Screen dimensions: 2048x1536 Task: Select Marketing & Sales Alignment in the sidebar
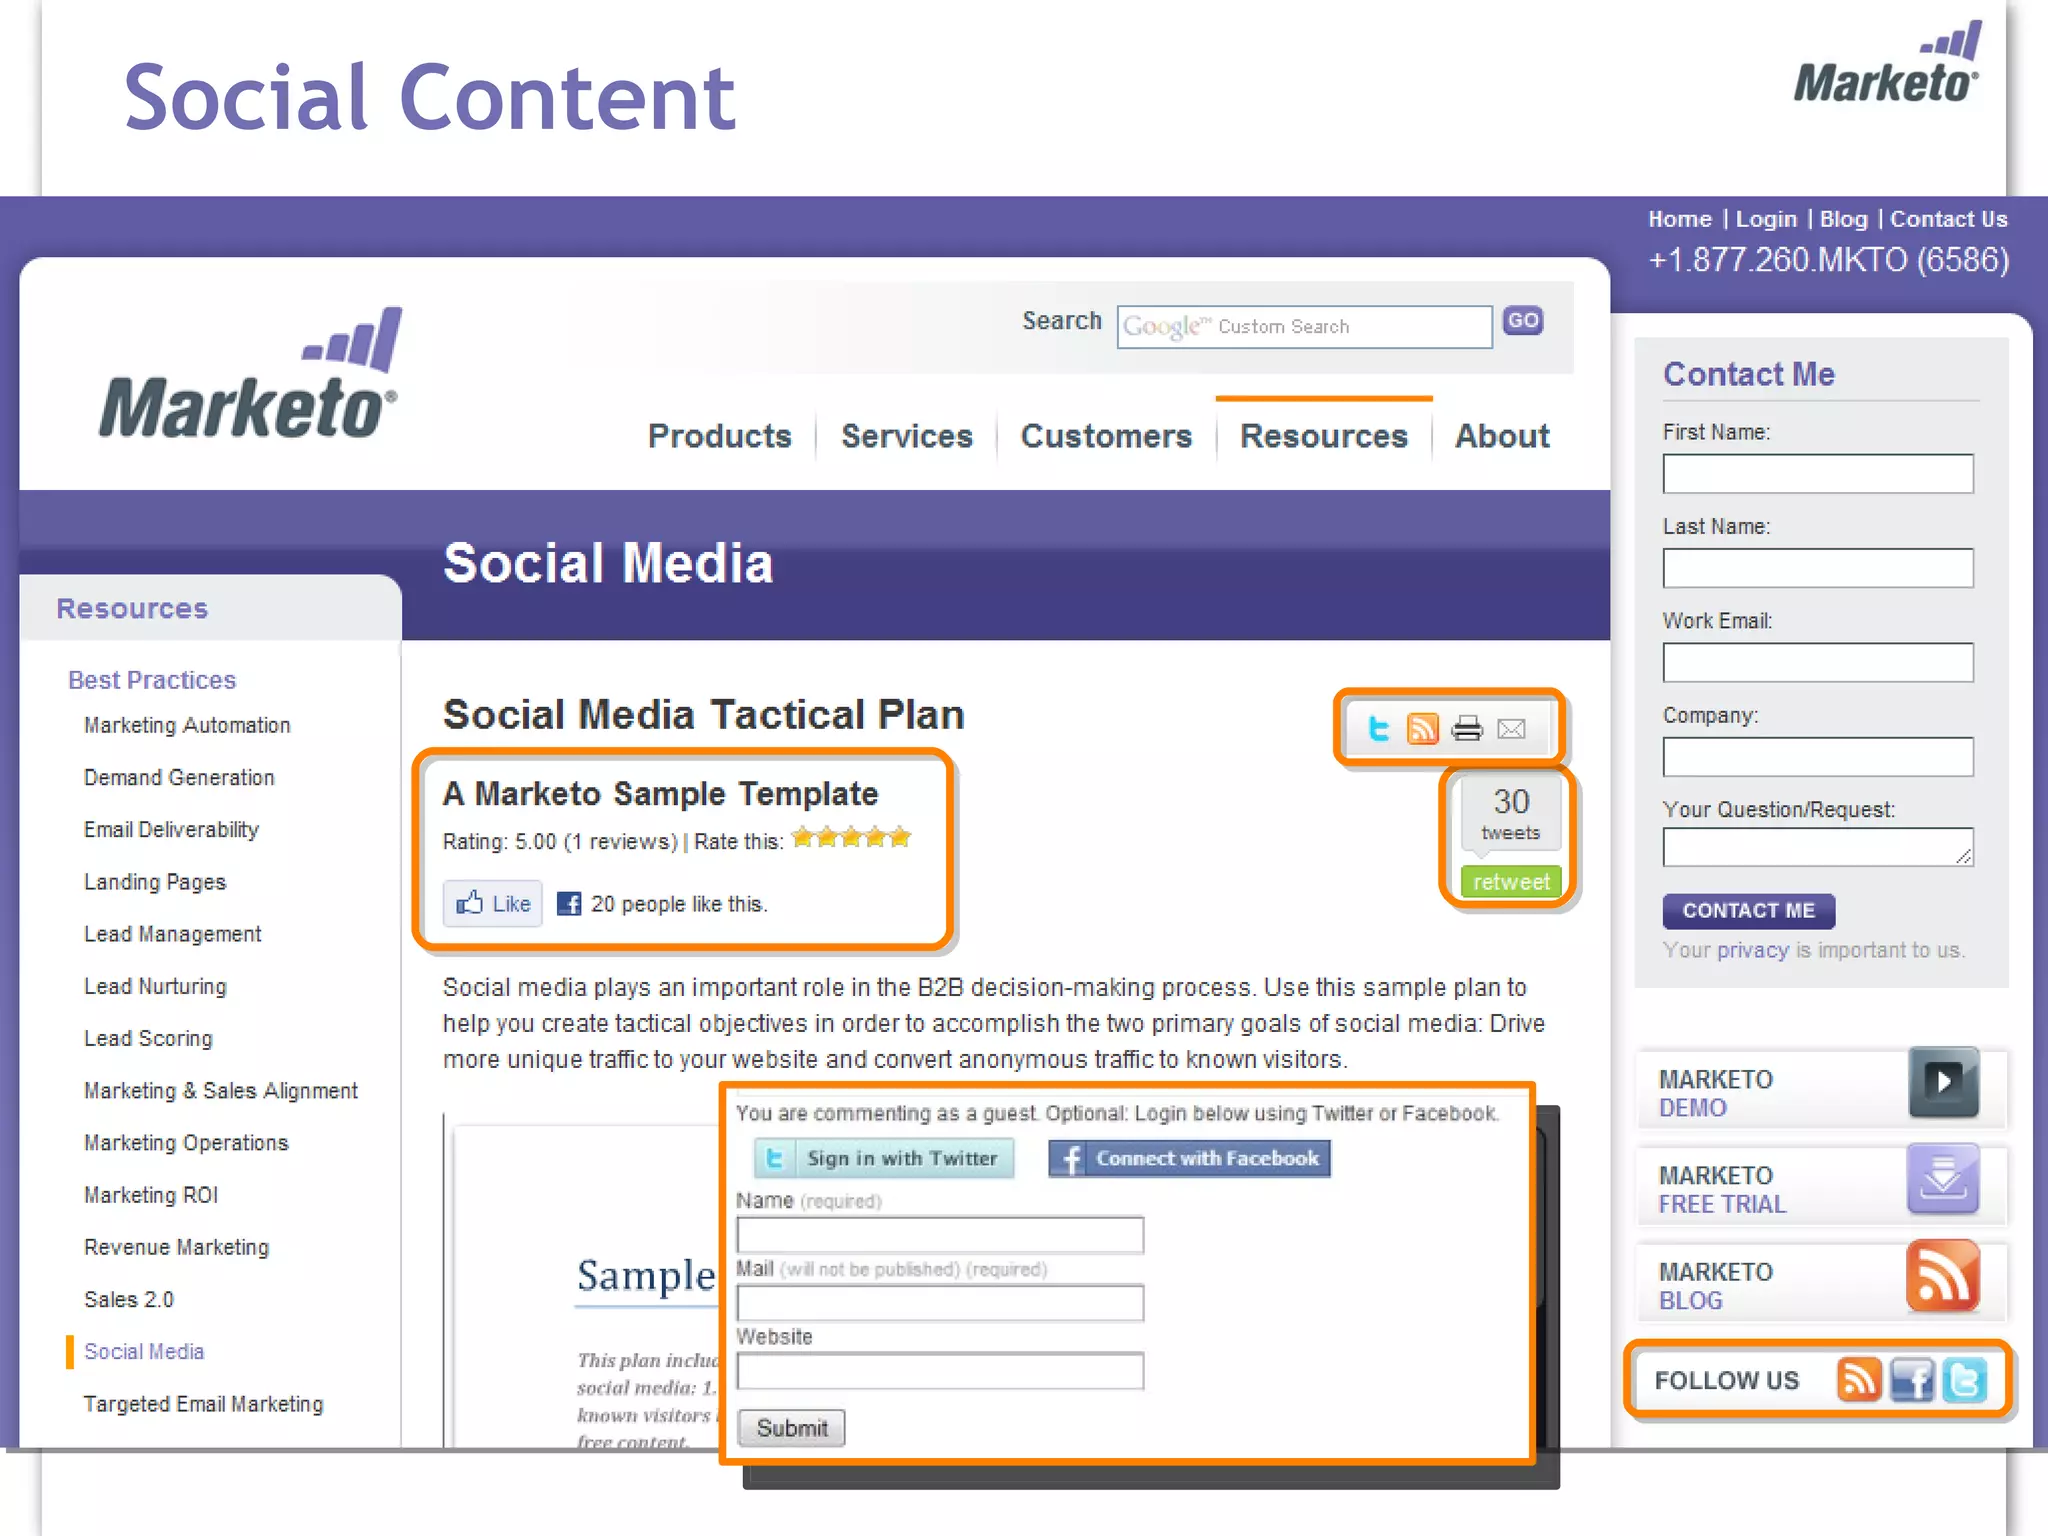(x=220, y=1091)
